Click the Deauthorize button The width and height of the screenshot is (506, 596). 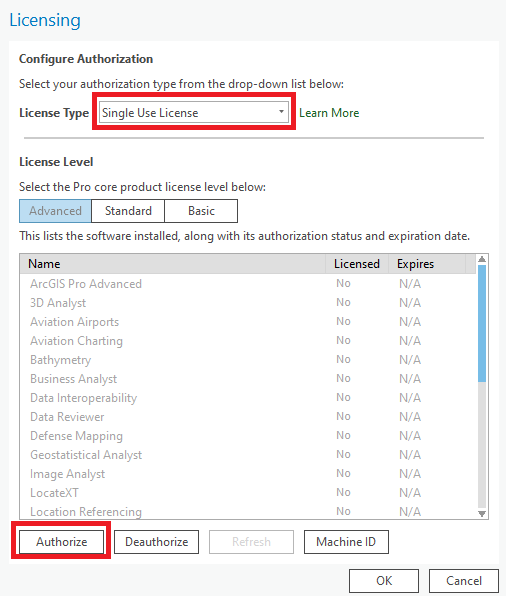[x=157, y=542]
